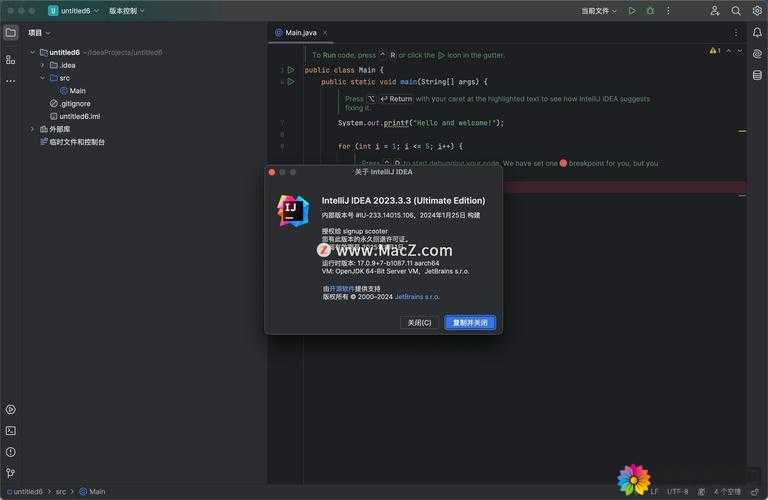Click untitled6 breadcrumb in status bar
Image resolution: width=768 pixels, height=500 pixels.
[28, 492]
